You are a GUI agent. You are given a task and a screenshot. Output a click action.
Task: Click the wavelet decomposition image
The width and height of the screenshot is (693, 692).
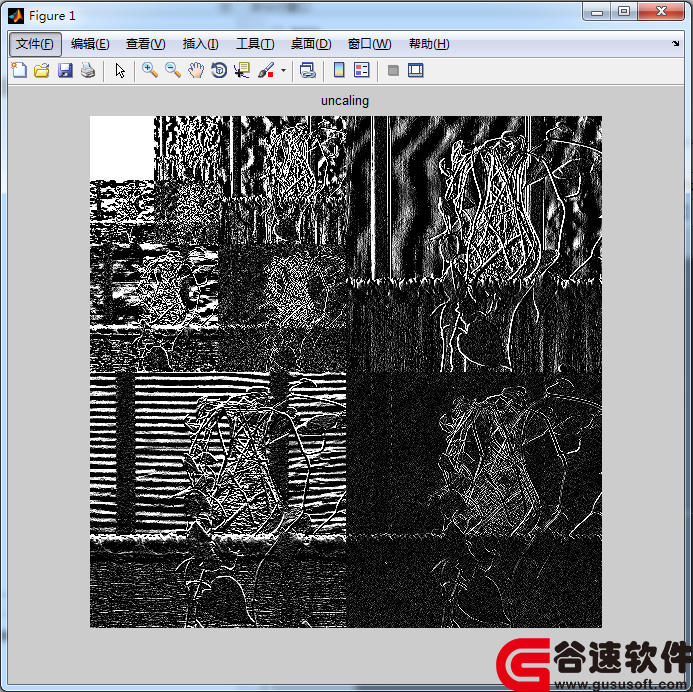coord(346,372)
